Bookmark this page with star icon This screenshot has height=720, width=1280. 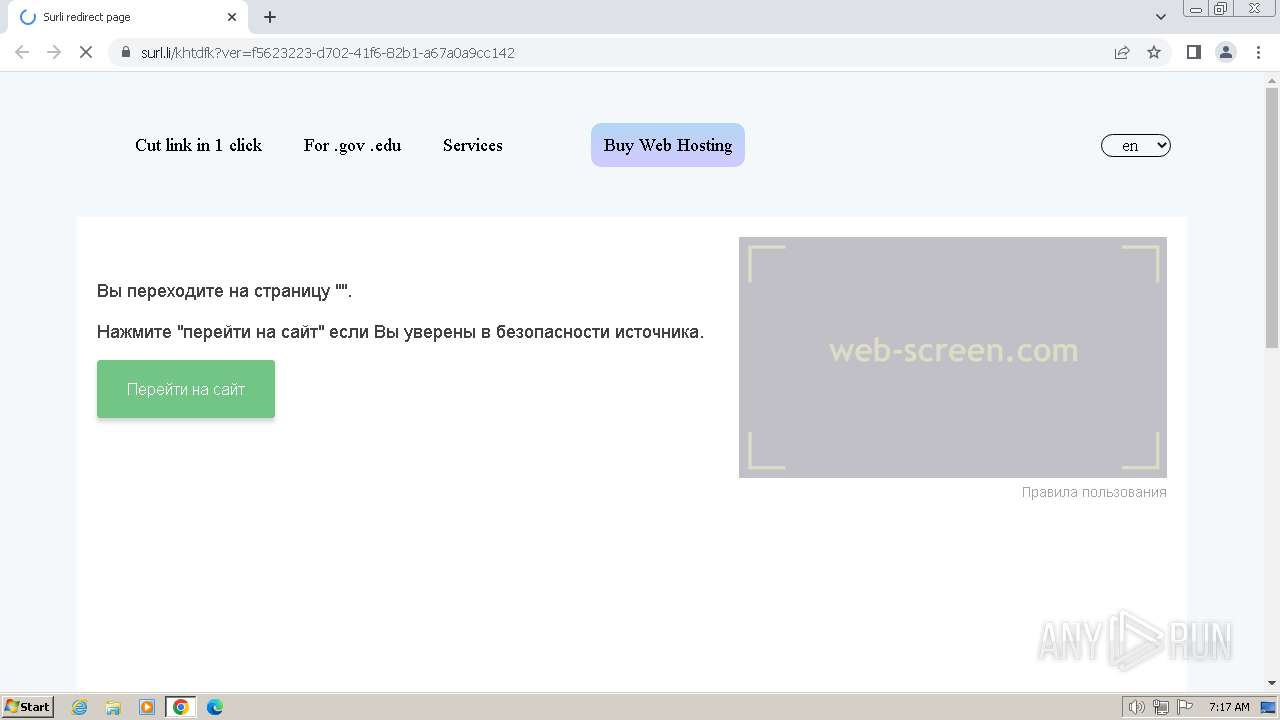pos(1154,52)
